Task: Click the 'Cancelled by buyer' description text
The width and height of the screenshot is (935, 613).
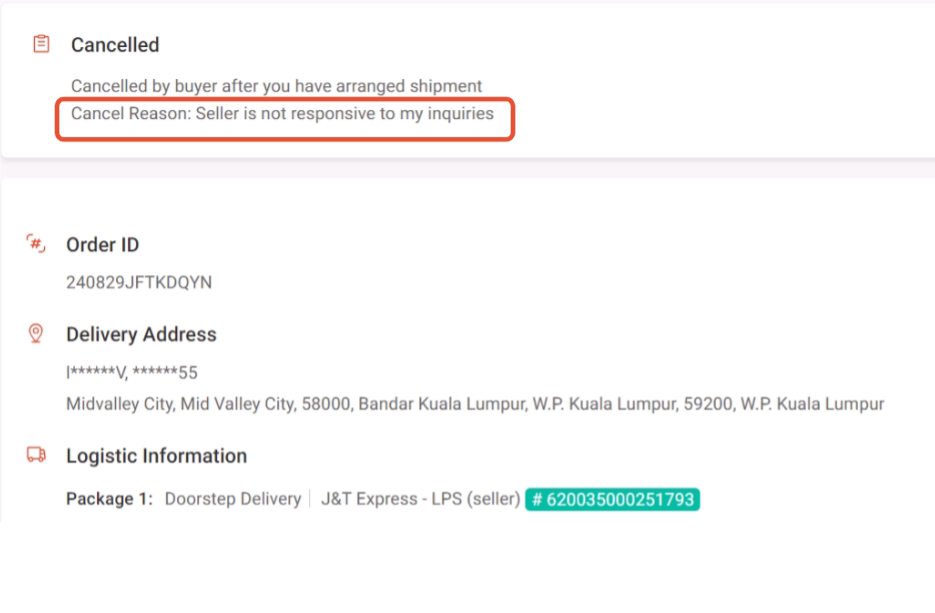Action: click(276, 86)
